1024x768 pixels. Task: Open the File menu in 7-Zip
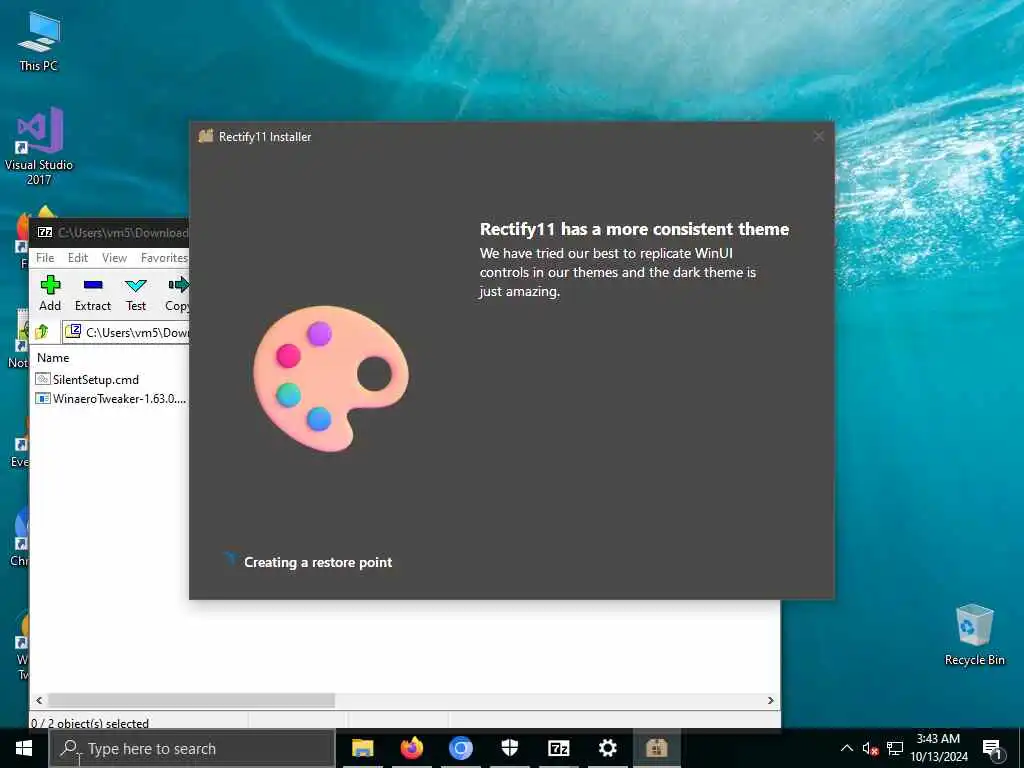click(45, 258)
